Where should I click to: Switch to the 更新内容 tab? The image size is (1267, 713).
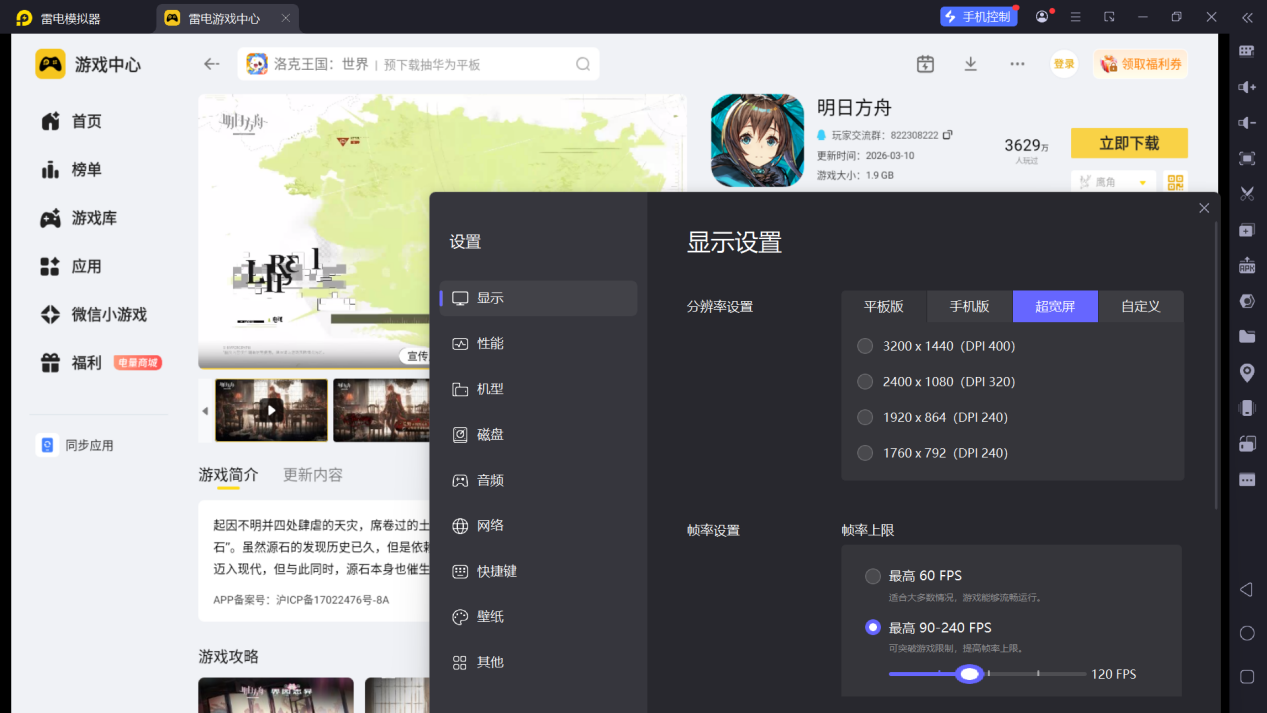coord(313,475)
